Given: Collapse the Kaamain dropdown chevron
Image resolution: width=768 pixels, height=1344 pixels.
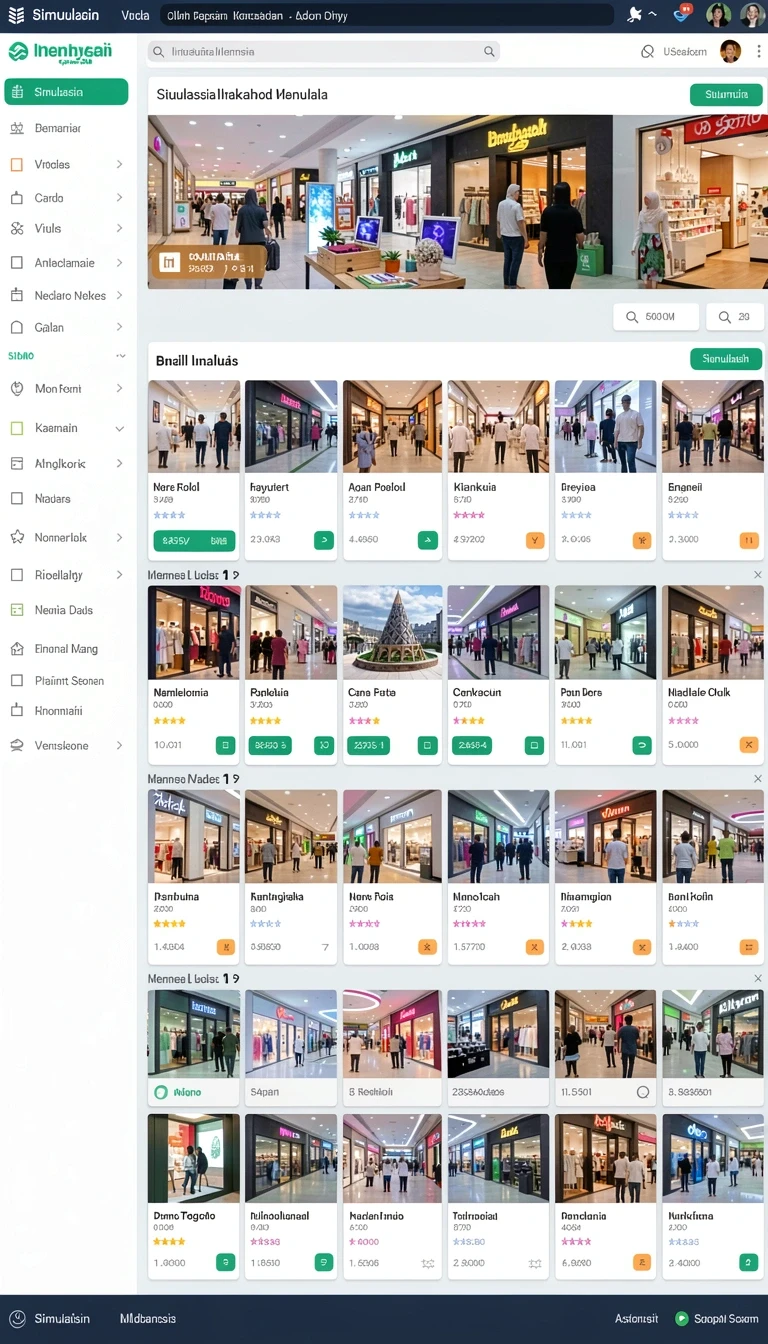Looking at the screenshot, I should pos(120,428).
